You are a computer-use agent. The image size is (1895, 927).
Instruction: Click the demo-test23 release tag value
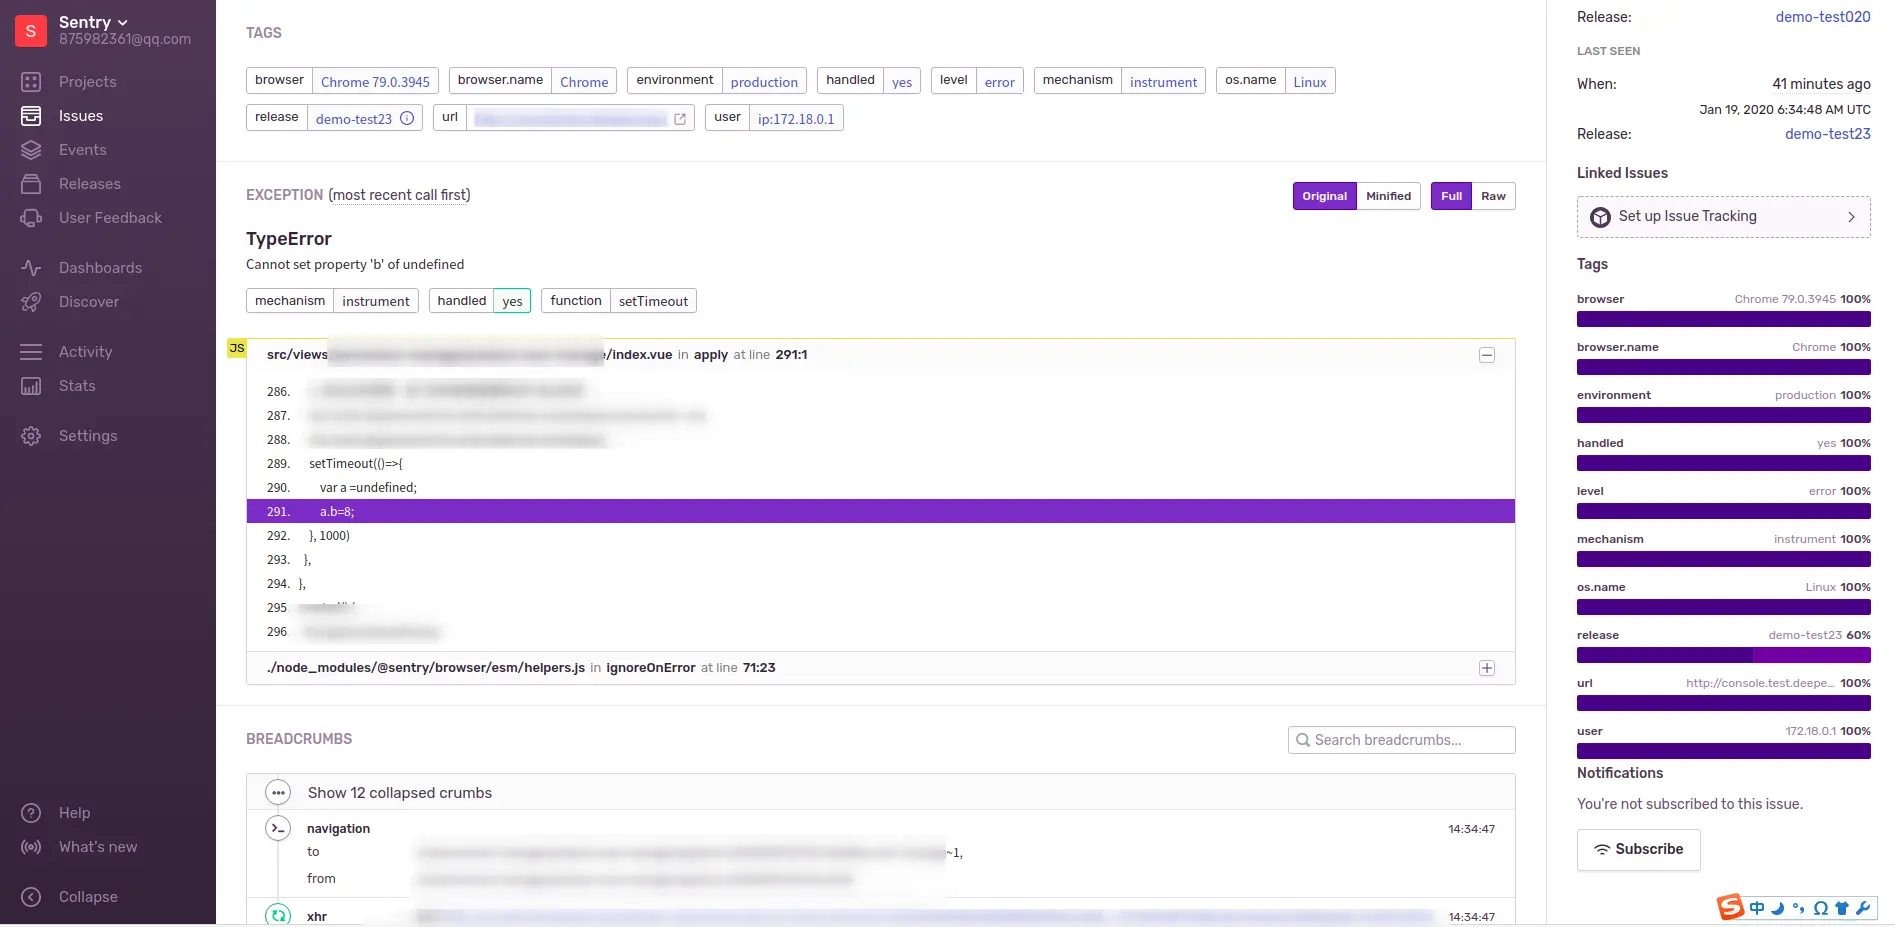click(x=354, y=119)
